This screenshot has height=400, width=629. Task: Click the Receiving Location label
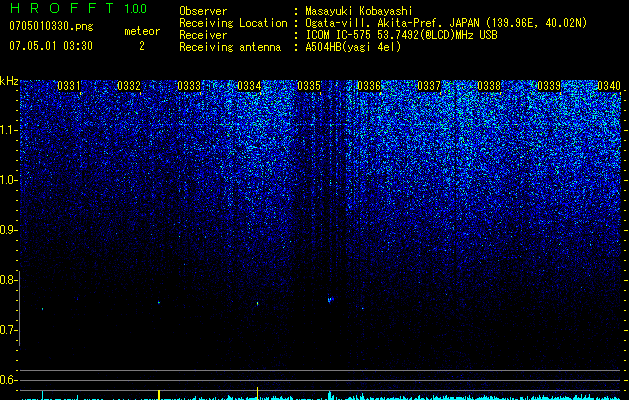tap(233, 23)
